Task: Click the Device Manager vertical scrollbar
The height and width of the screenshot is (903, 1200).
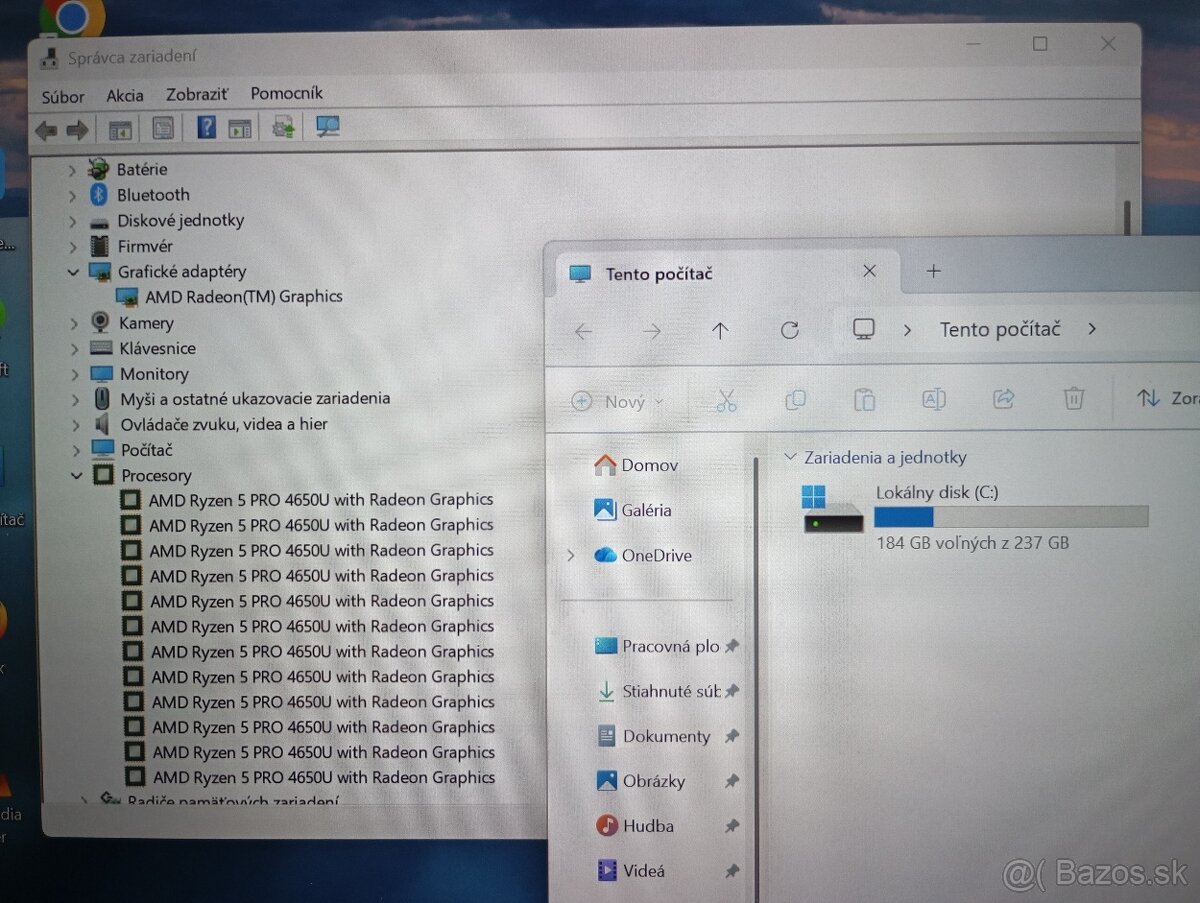Action: [1129, 218]
